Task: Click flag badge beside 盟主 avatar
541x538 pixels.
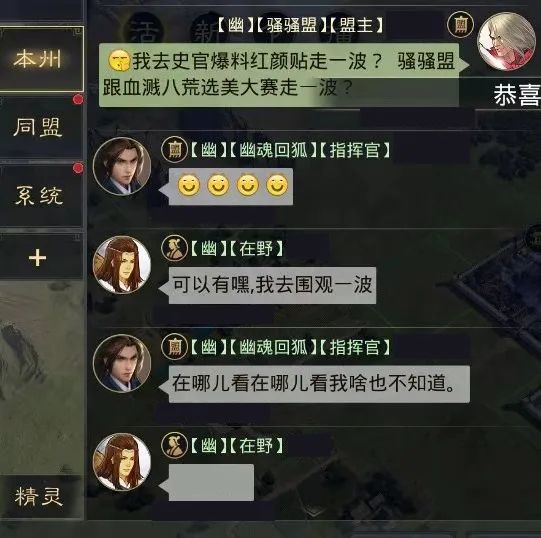Action: click(x=460, y=25)
